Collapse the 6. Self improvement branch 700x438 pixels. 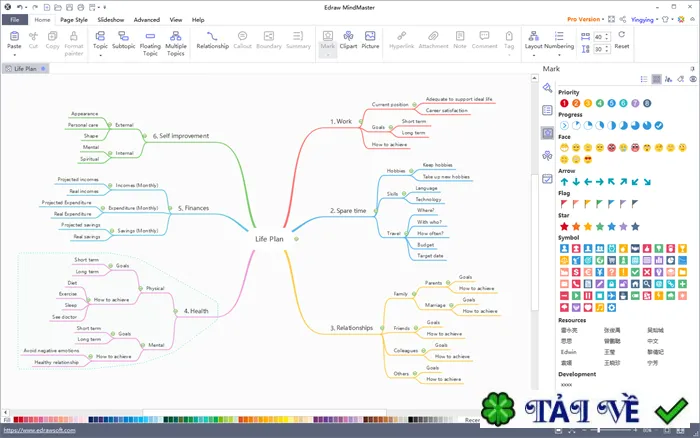click(145, 136)
